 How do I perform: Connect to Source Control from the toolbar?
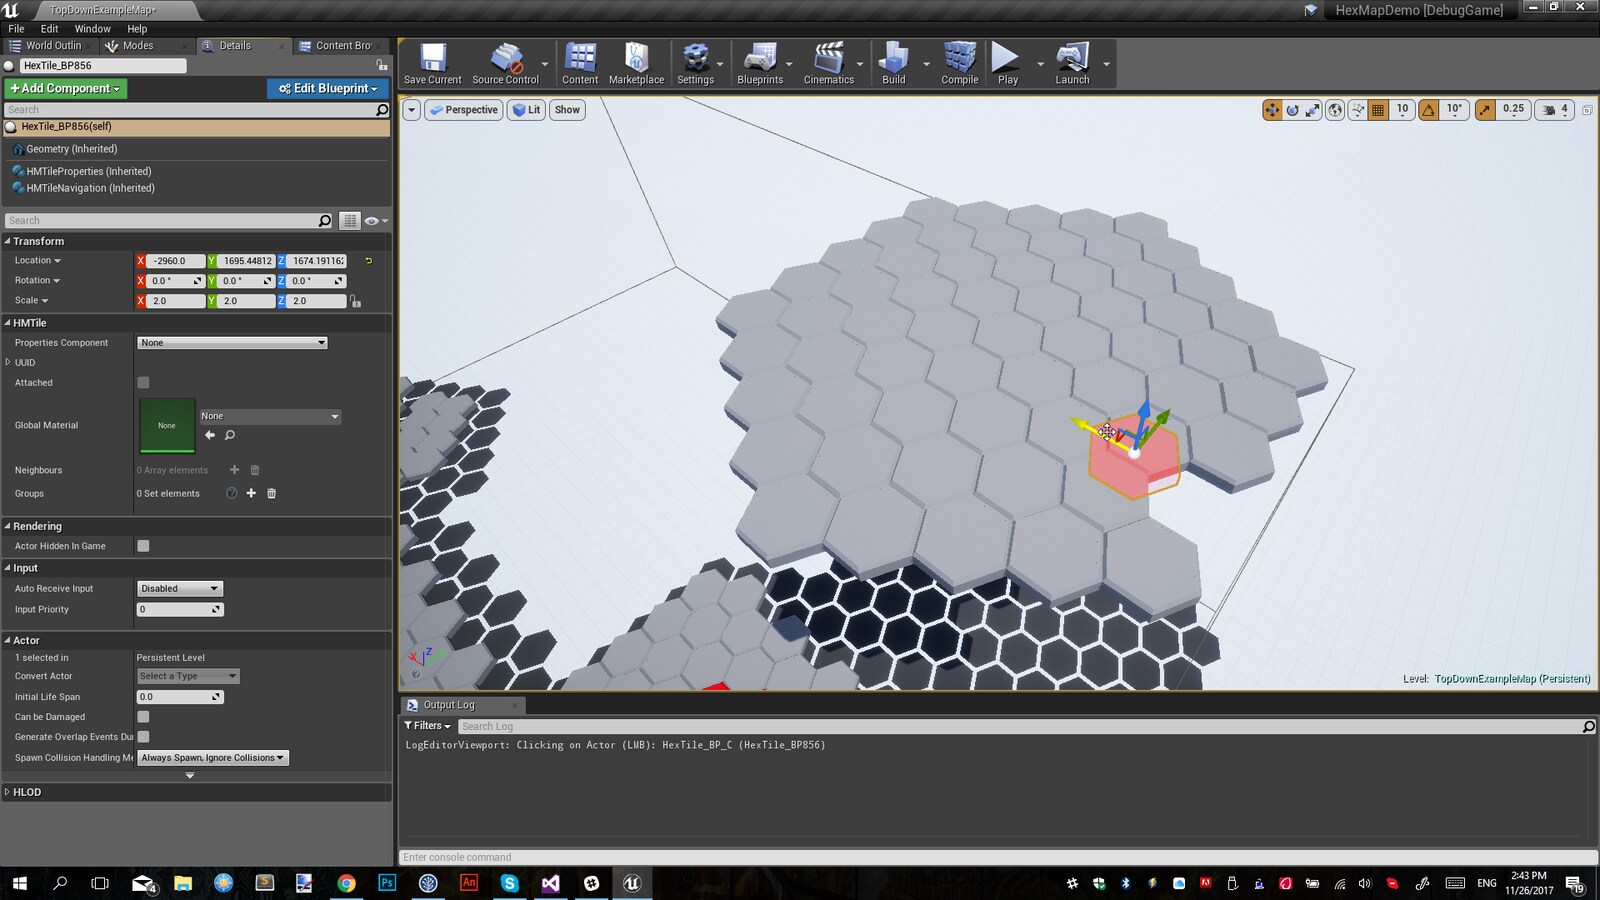tap(507, 60)
